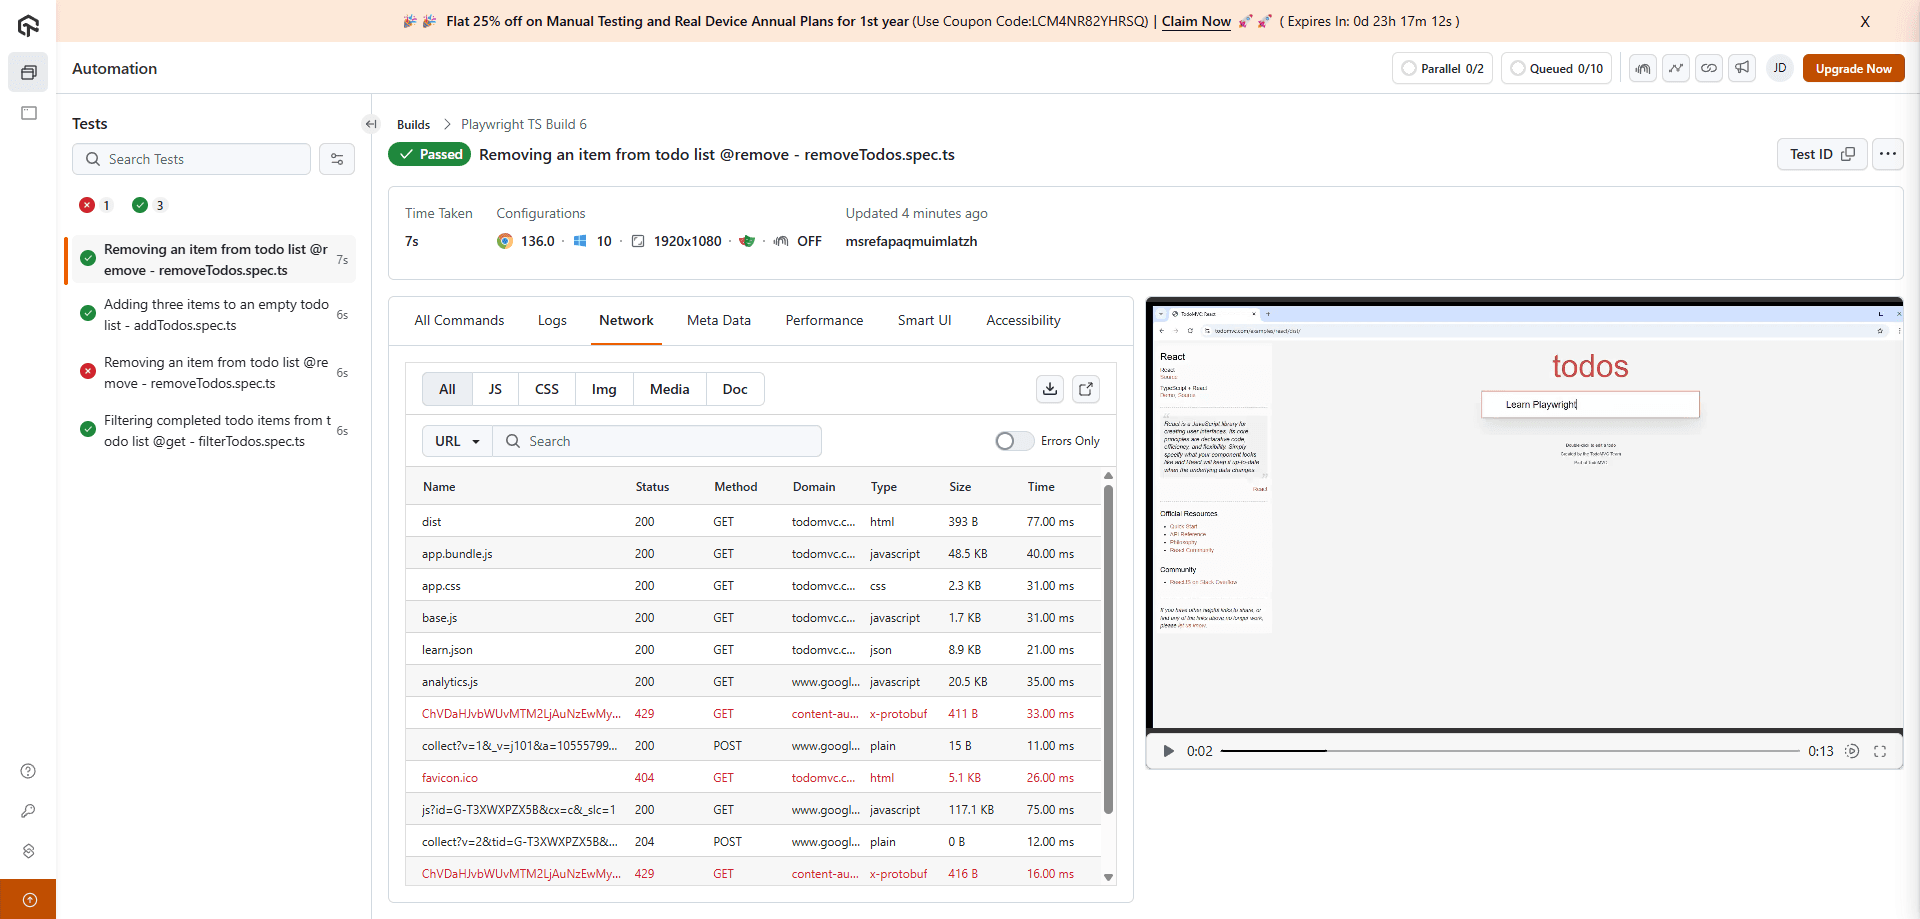Open the analytics chart icon in header
The image size is (1920, 919).
pos(1676,68)
